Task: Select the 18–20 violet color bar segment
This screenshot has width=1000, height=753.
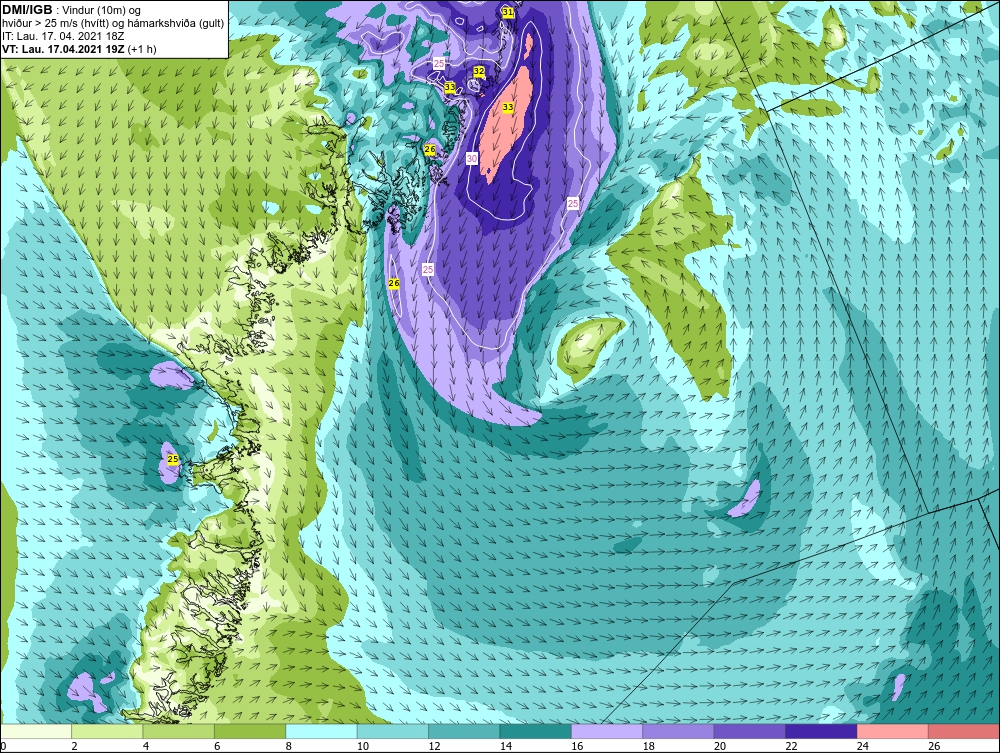Action: tap(679, 731)
